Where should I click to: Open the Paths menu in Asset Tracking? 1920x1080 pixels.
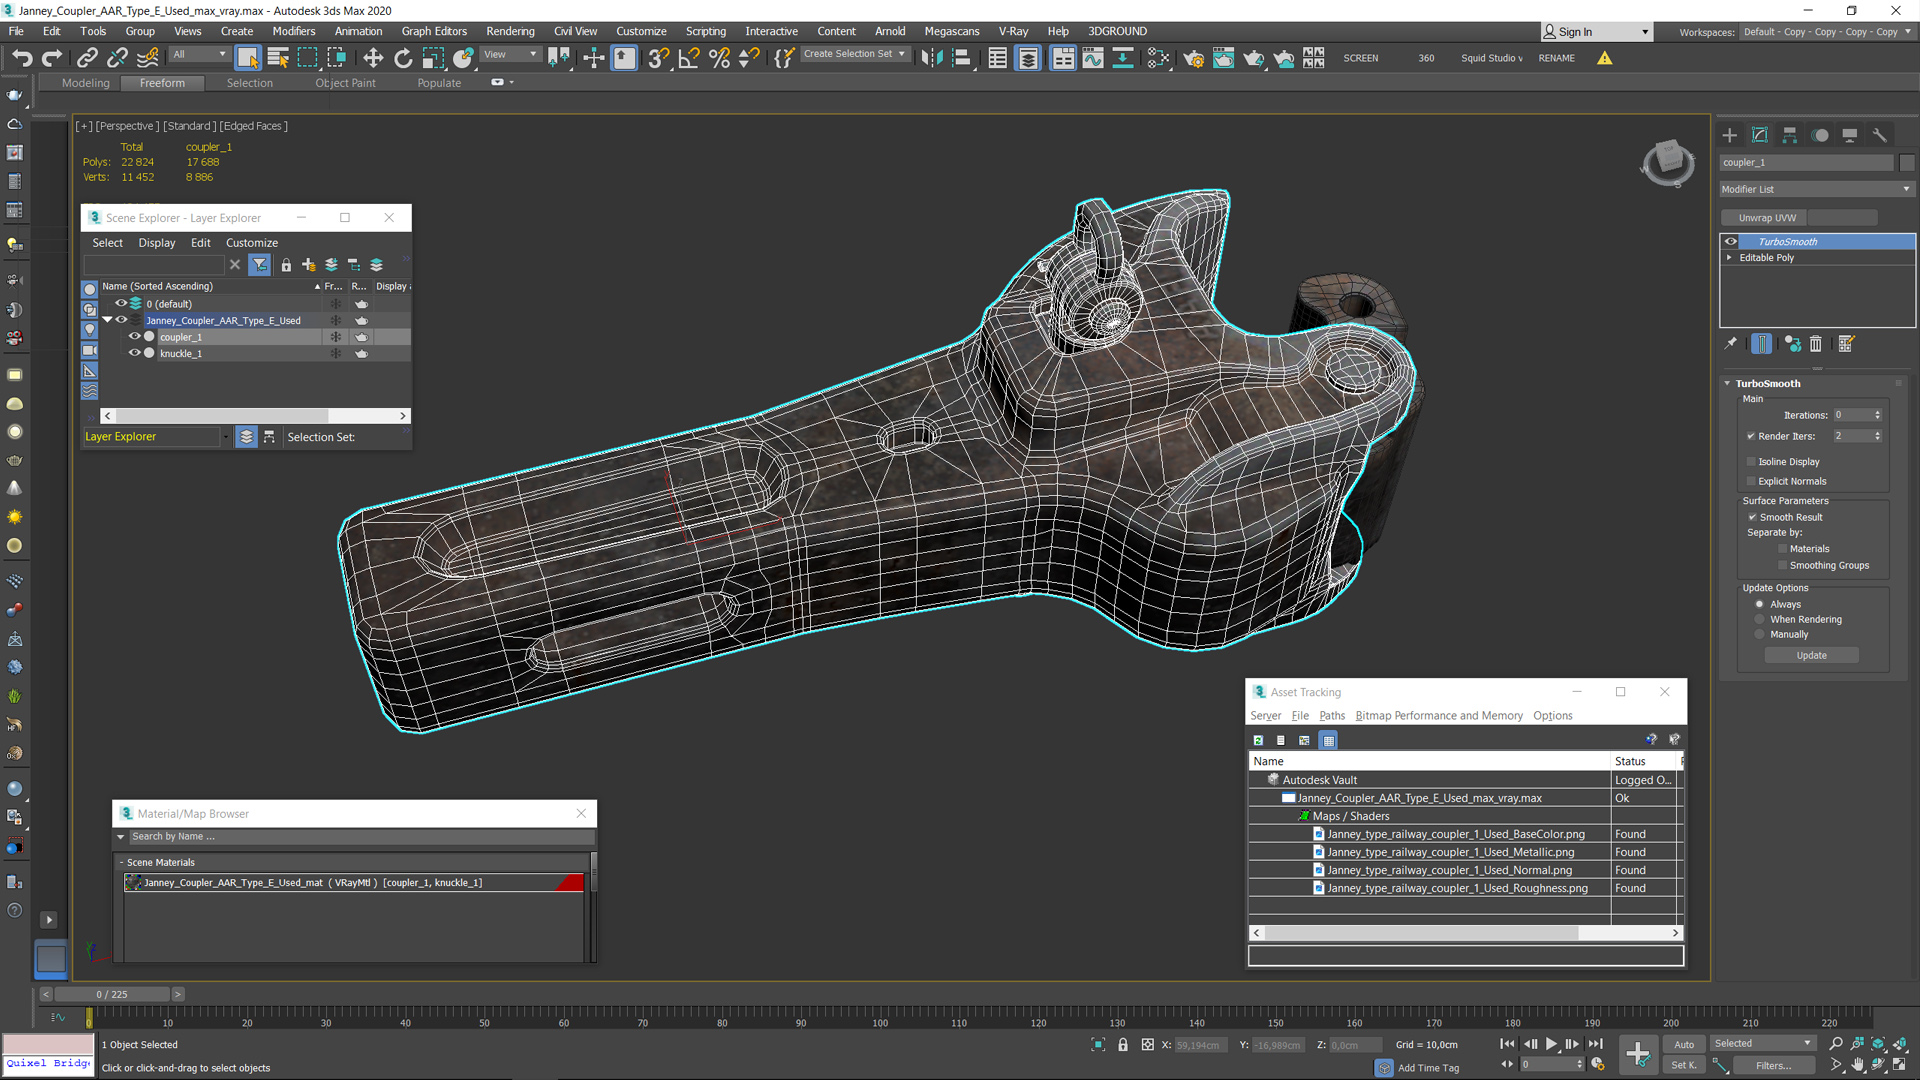coord(1332,716)
